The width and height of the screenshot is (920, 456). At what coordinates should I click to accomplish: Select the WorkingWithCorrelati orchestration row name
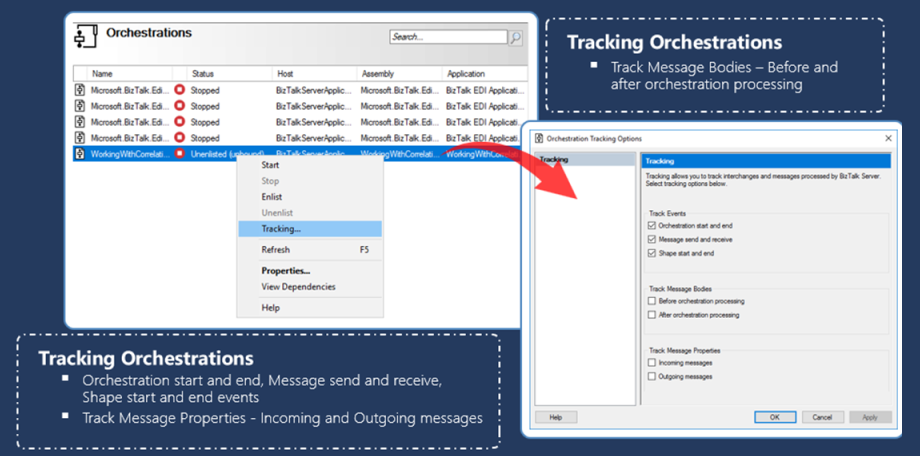tap(130, 154)
